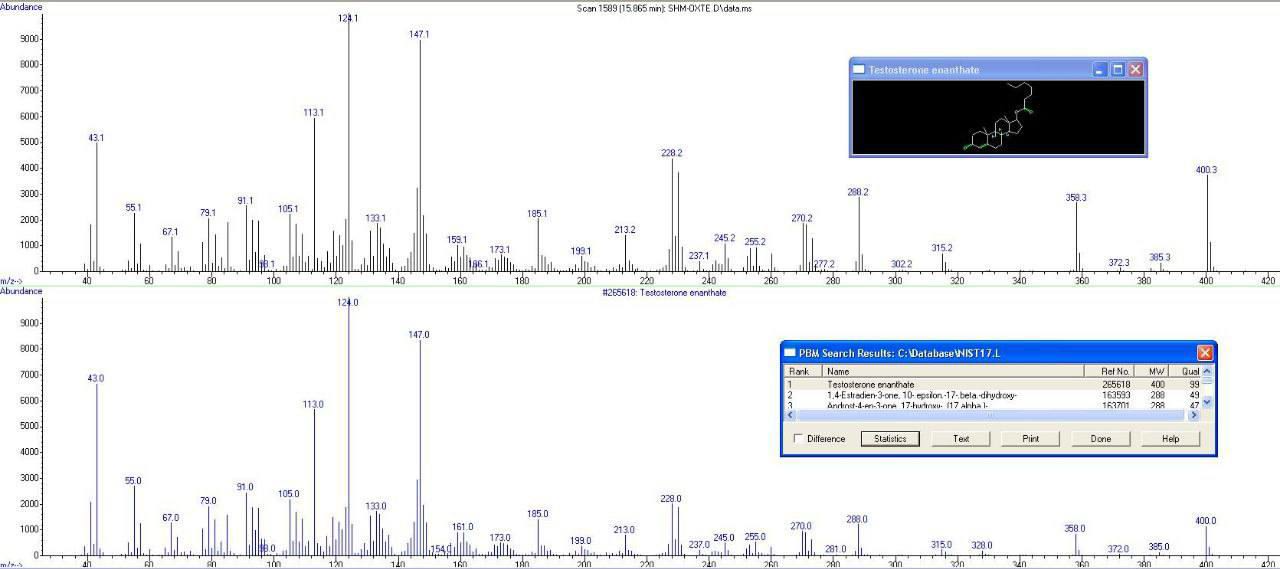Screen dimensions: 1280x569
Task: Click the MW column header
Action: click(x=1157, y=371)
